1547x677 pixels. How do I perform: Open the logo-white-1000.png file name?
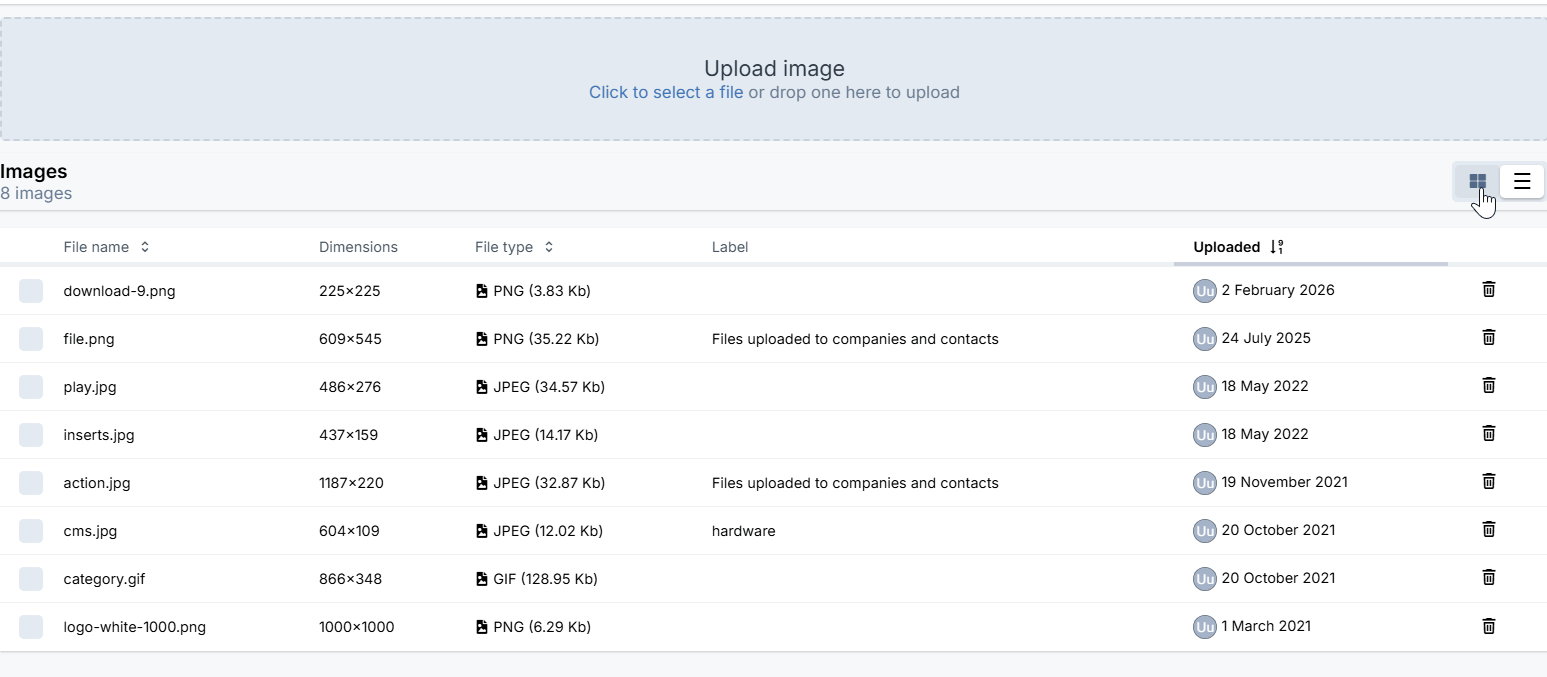tap(134, 627)
